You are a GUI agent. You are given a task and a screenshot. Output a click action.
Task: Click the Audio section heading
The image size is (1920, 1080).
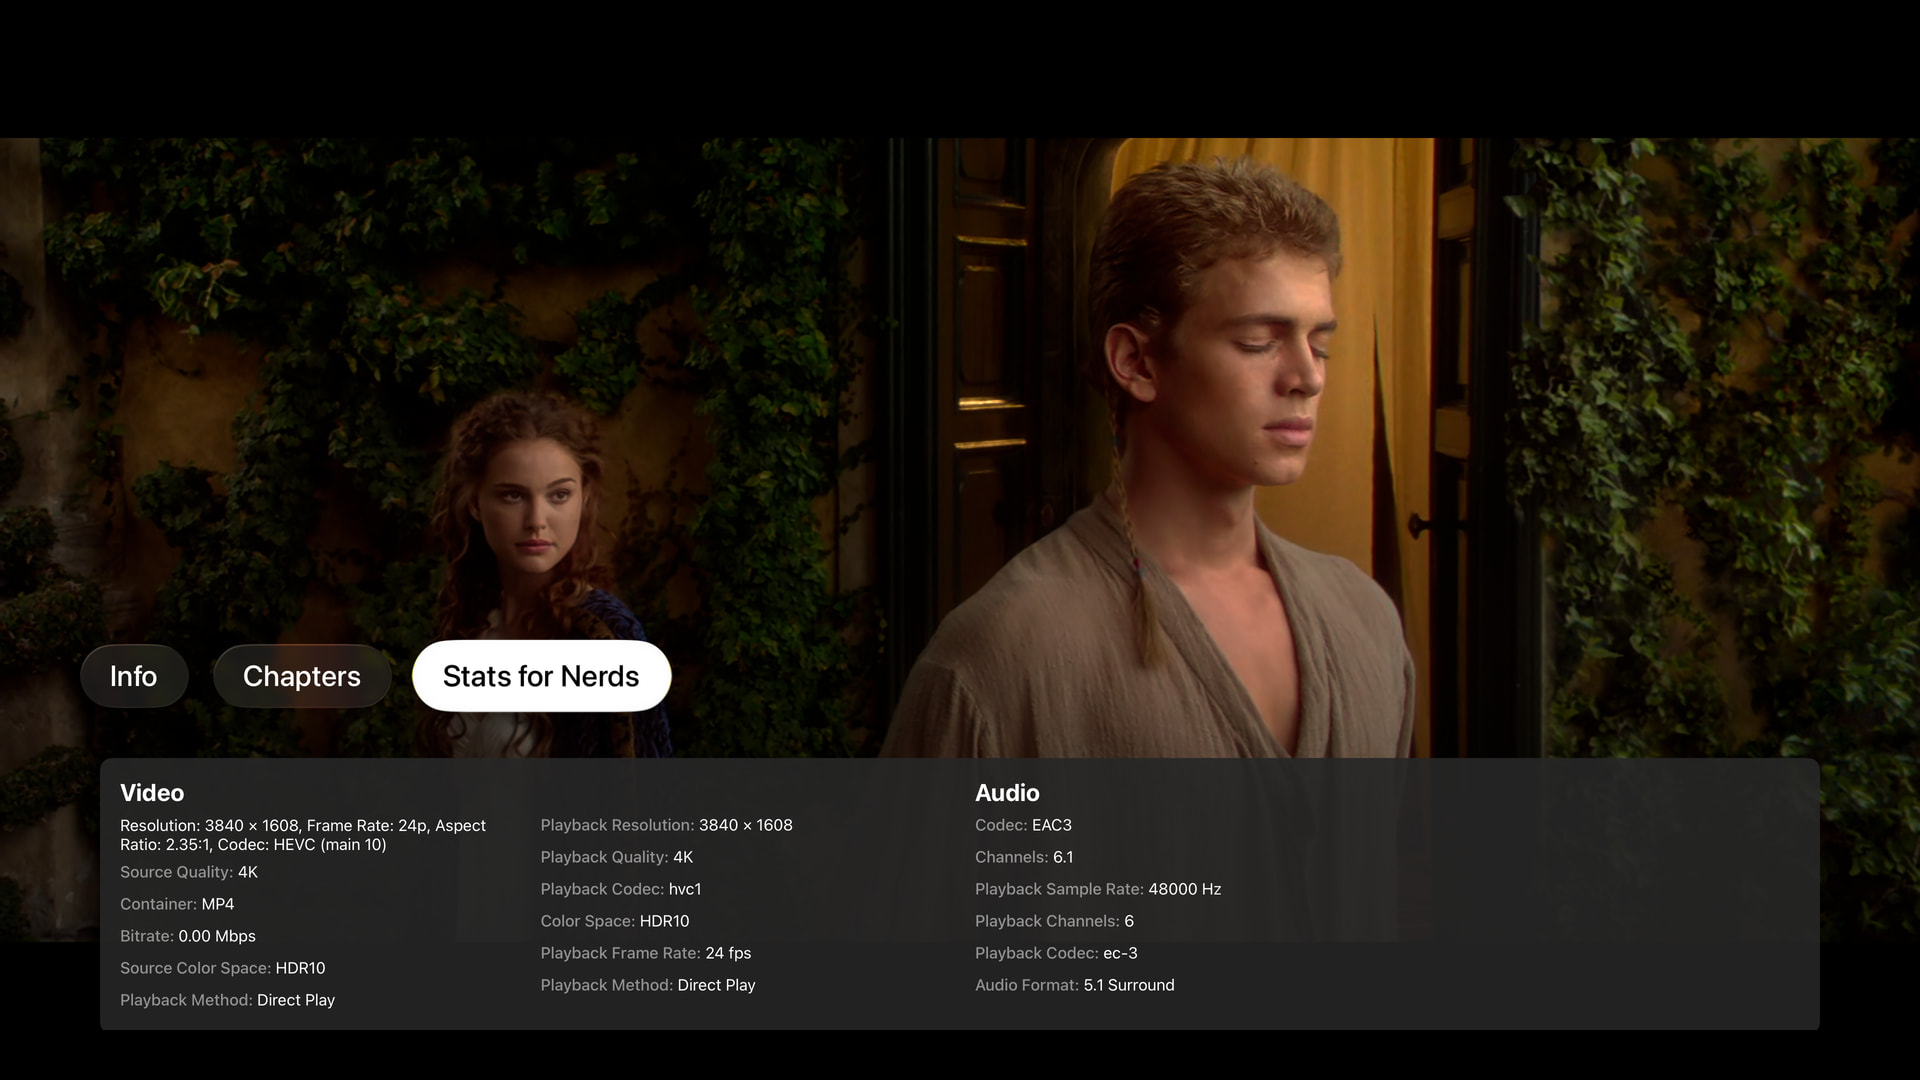1007,793
